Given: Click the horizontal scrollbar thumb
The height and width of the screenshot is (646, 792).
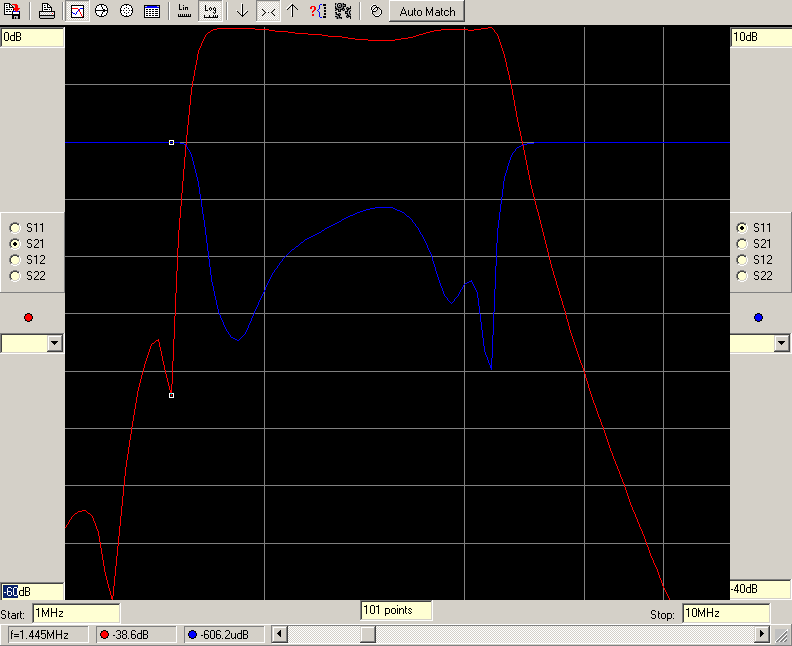Looking at the screenshot, I should click(x=368, y=634).
